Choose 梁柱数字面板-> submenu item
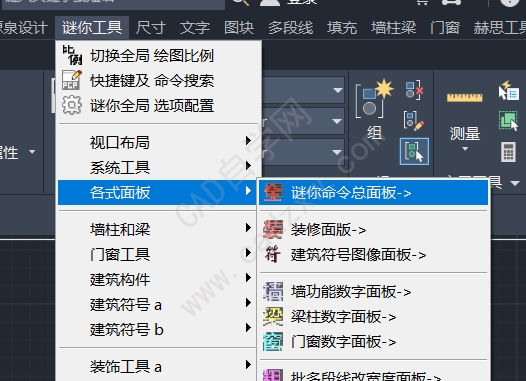Screen dimensions: 526x381 pyautogui.click(x=373, y=317)
